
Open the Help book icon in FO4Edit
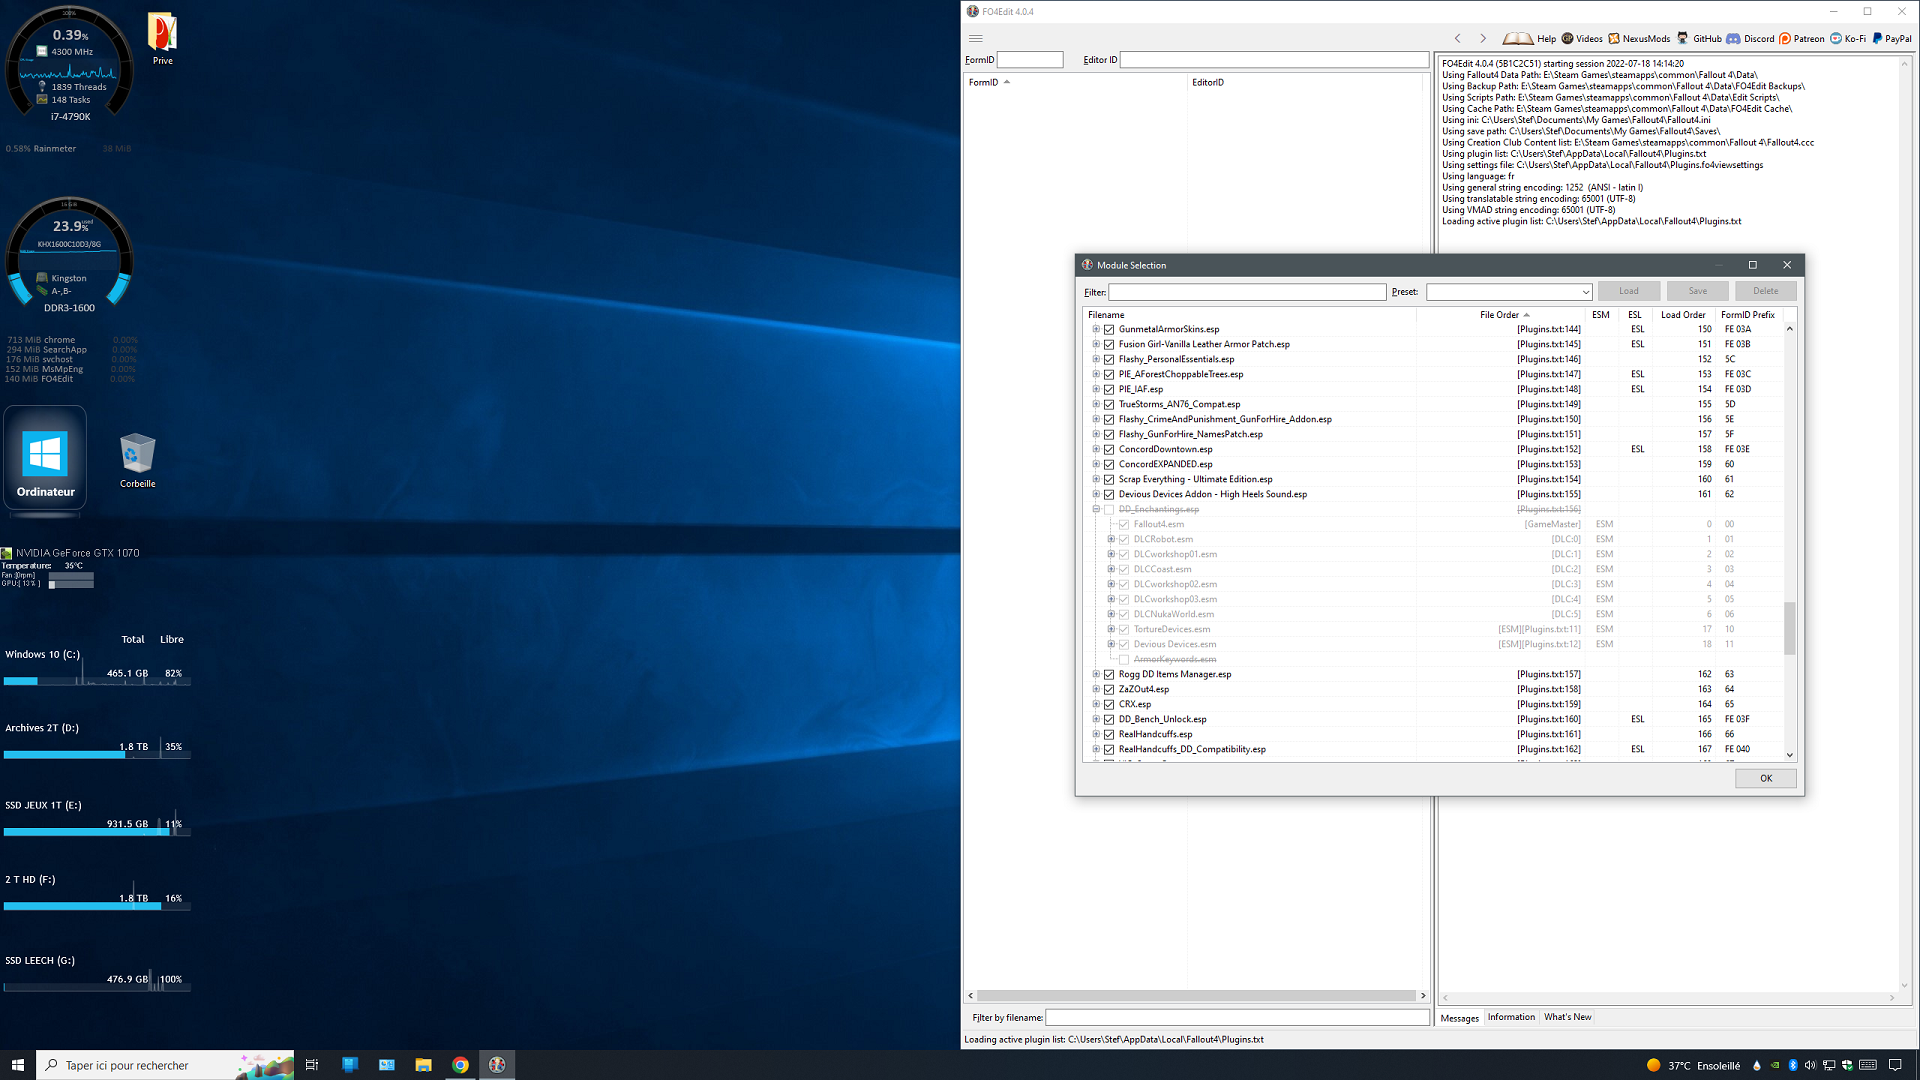(x=1517, y=39)
